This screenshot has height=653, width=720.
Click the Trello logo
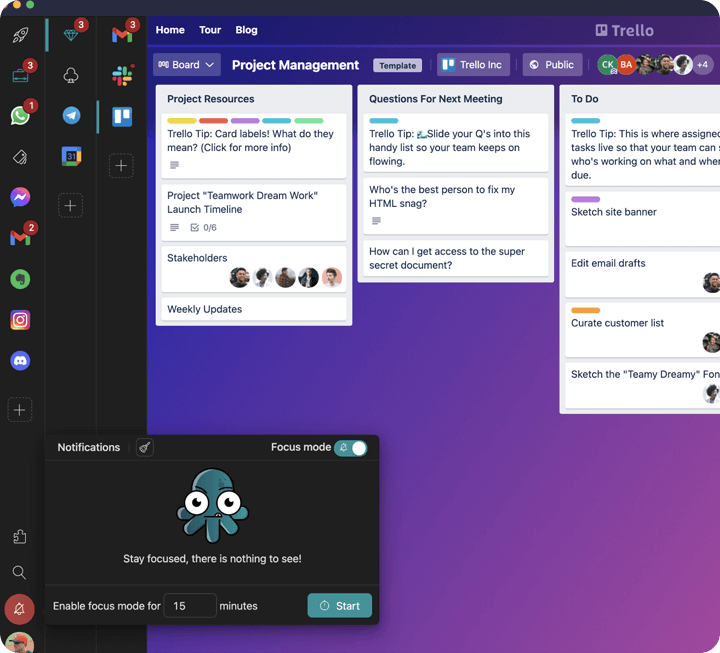point(624,30)
